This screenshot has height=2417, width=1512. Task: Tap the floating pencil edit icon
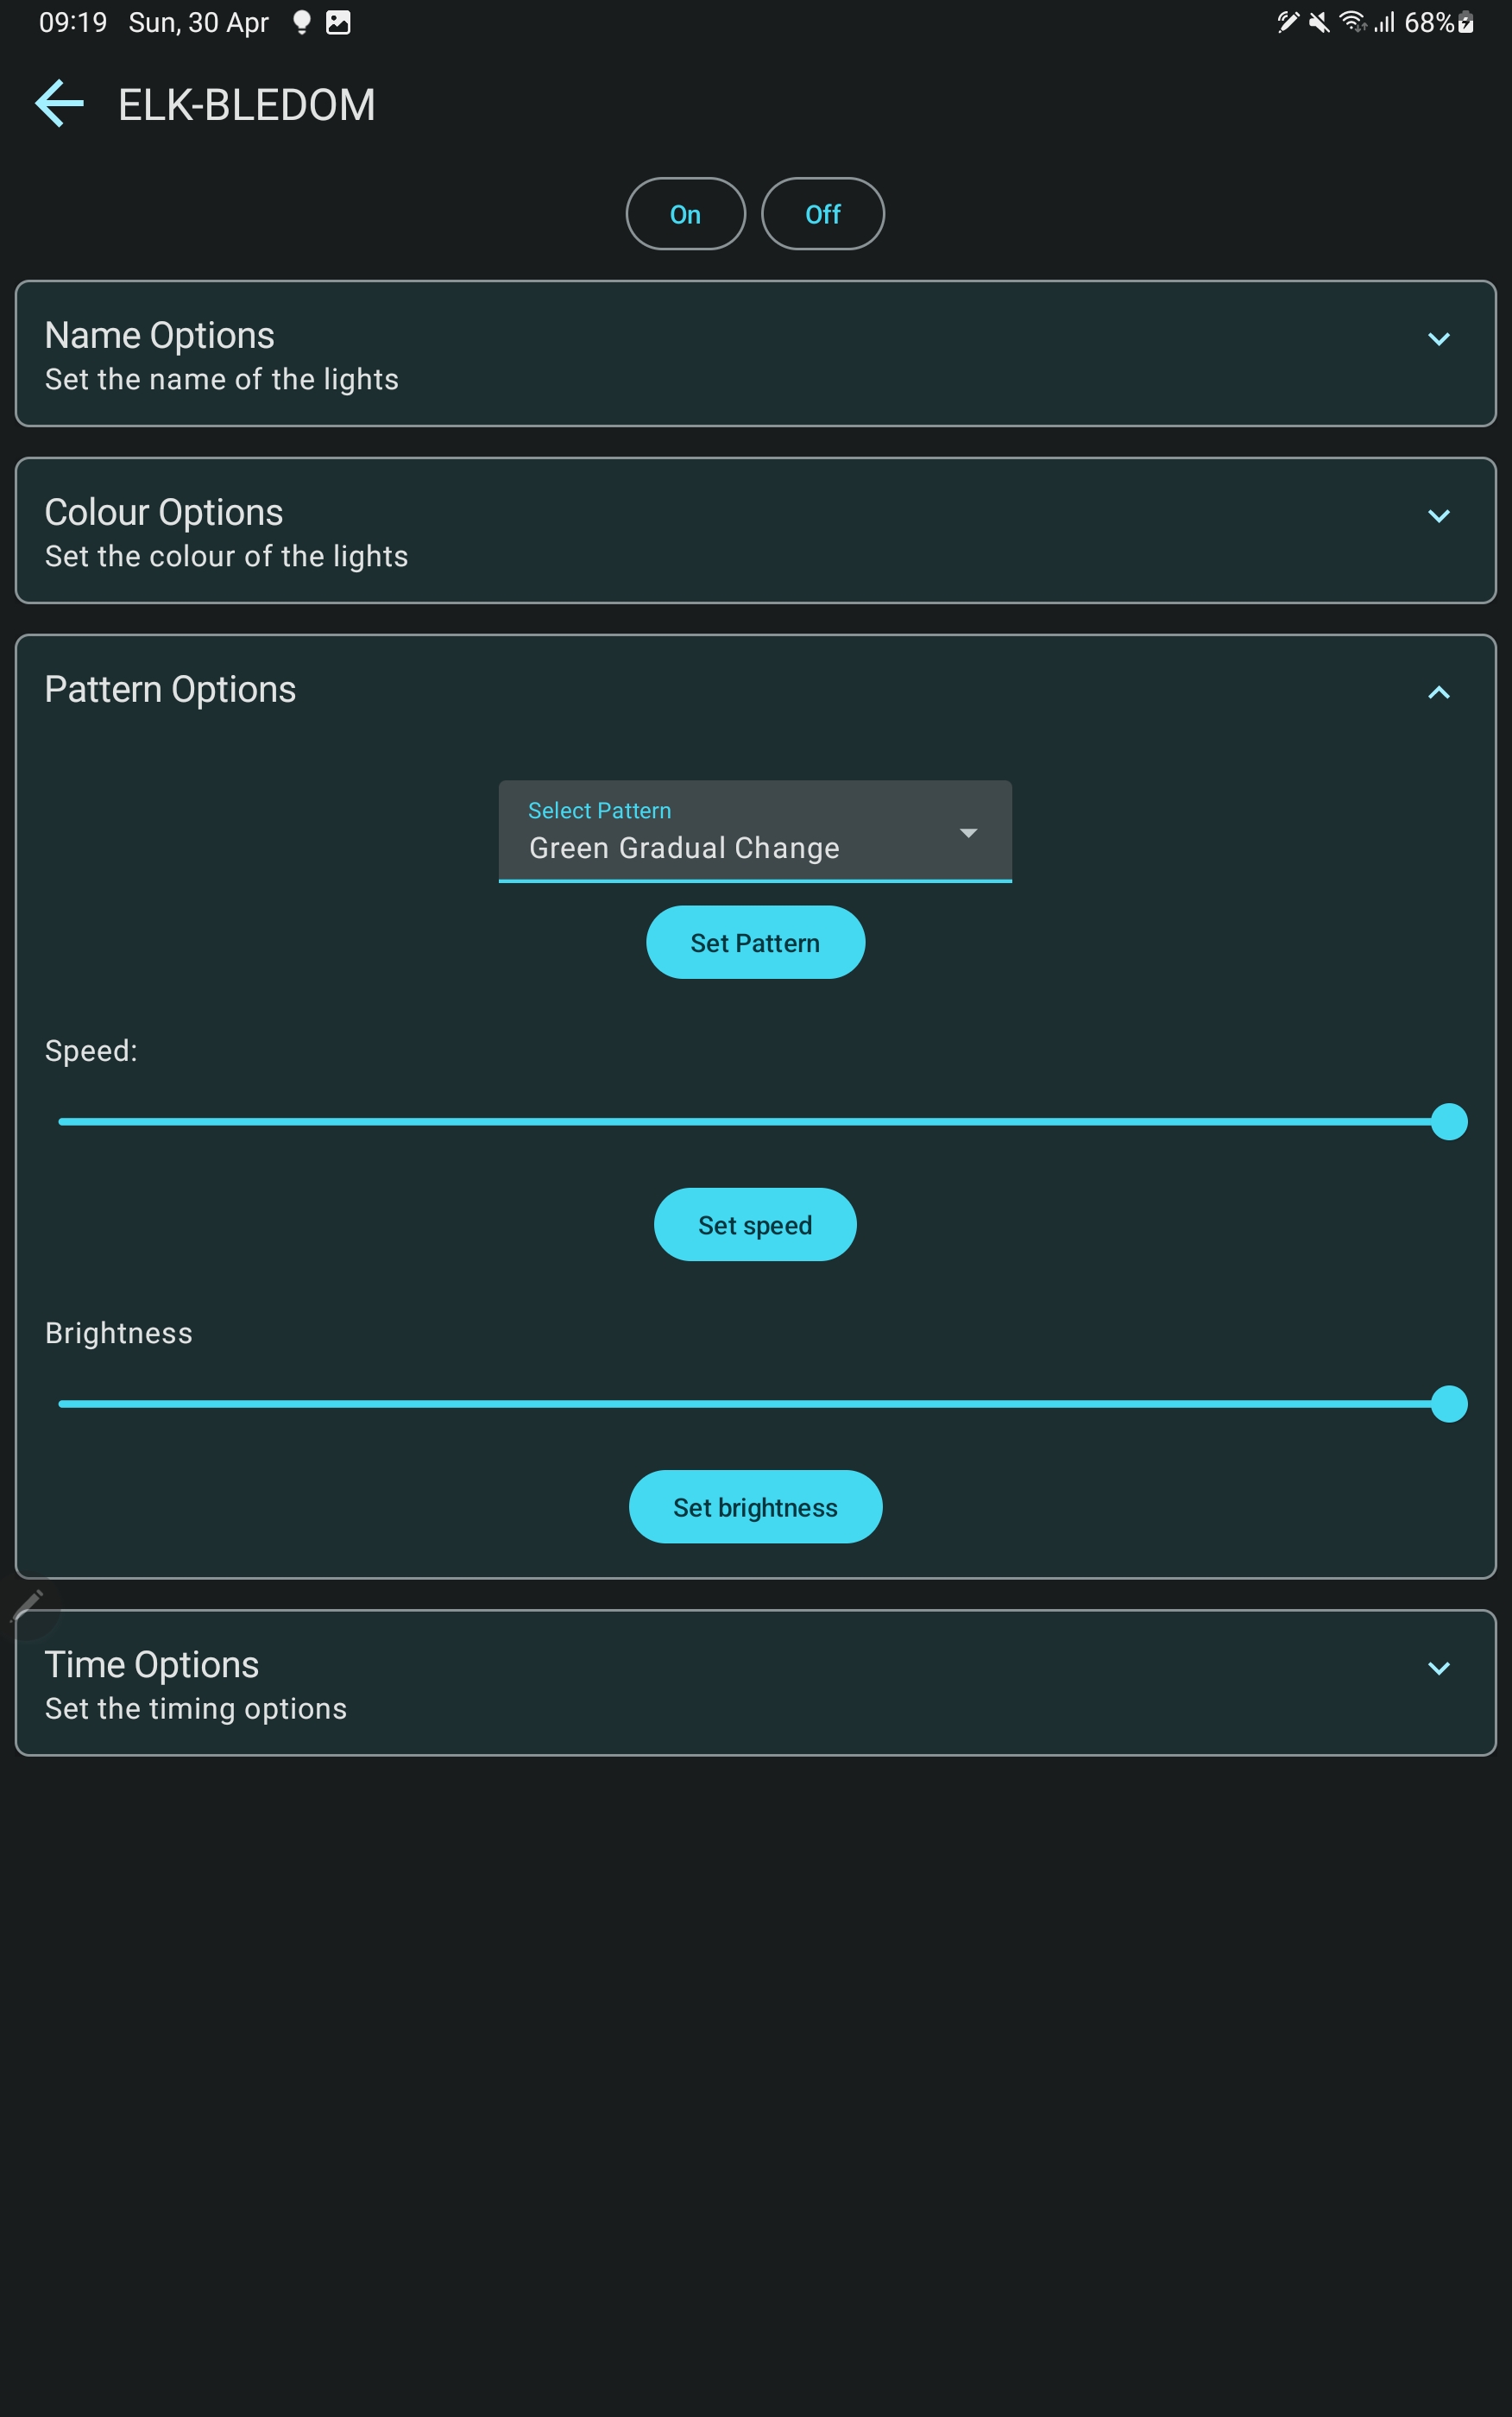point(28,1605)
